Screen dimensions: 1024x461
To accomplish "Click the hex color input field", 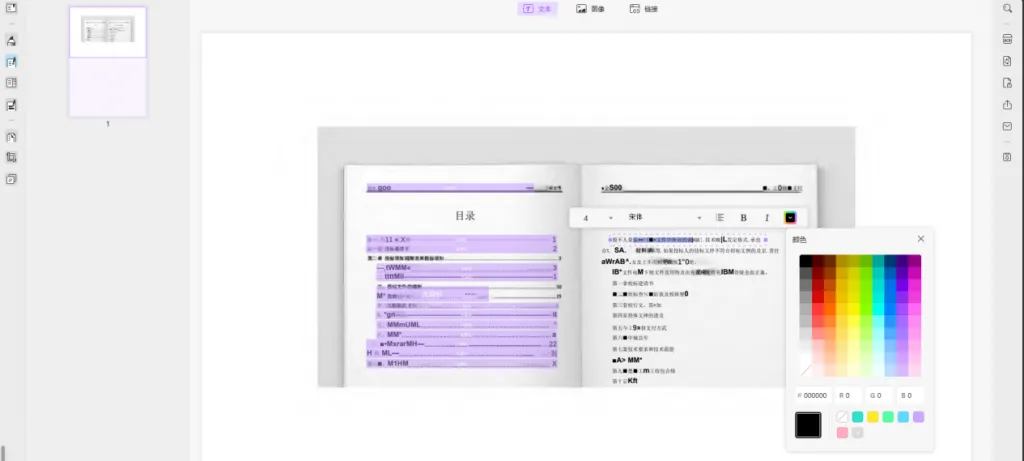I will pos(813,395).
